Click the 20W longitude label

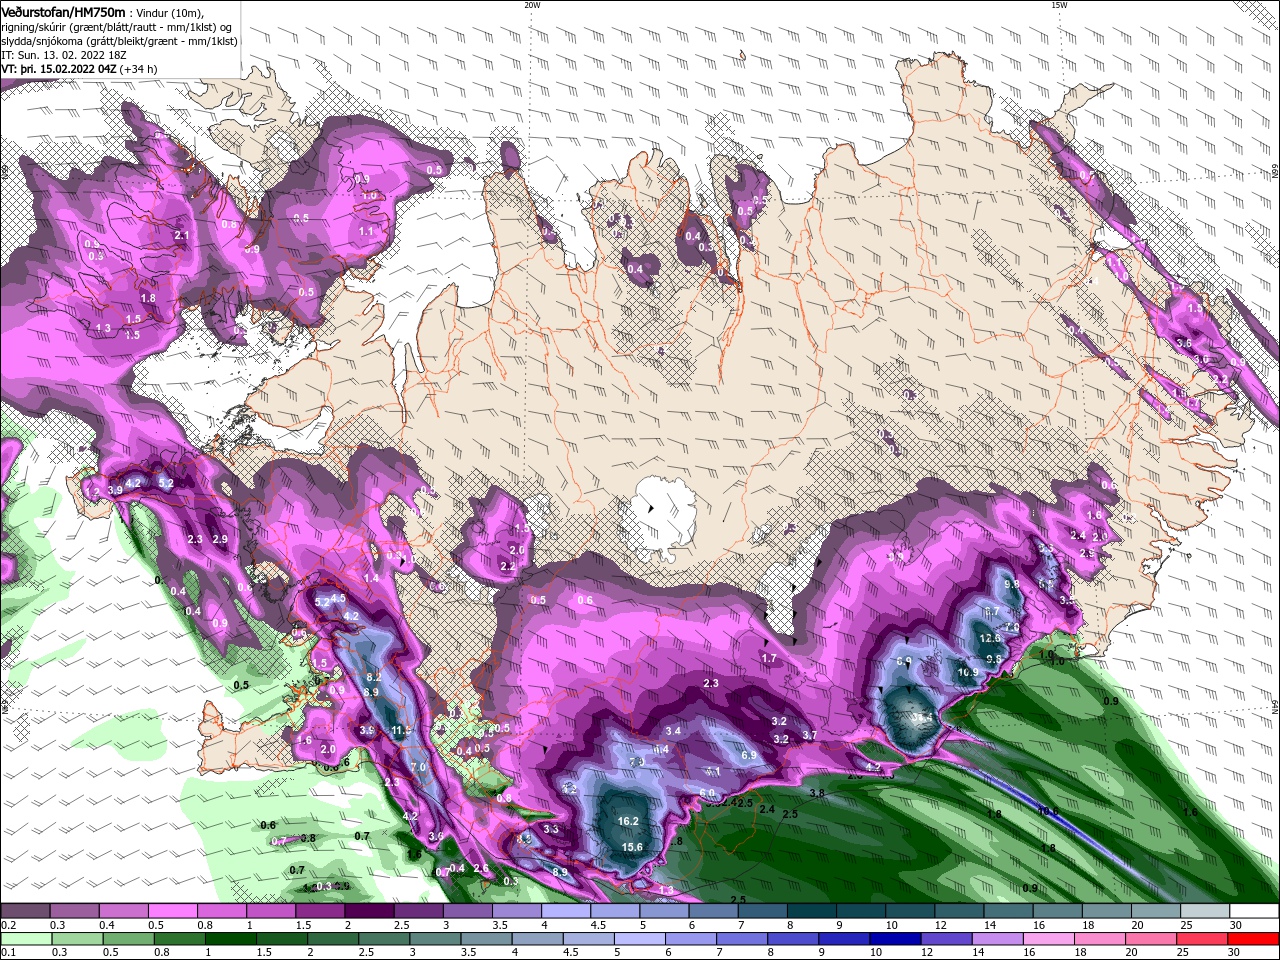pos(532,5)
